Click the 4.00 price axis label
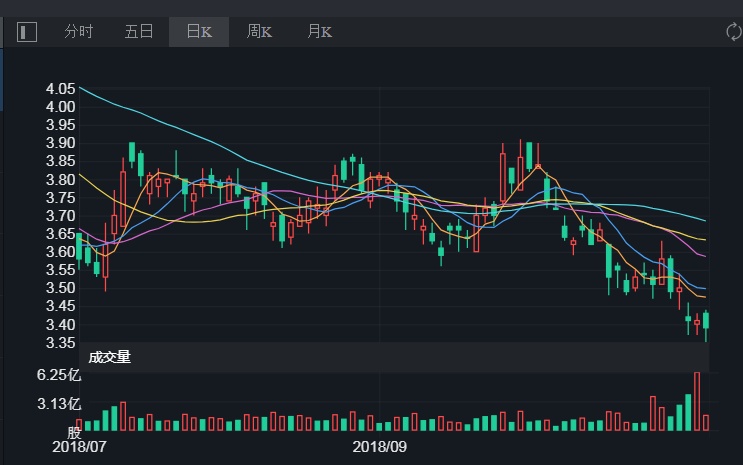This screenshot has width=743, height=465. click(60, 107)
